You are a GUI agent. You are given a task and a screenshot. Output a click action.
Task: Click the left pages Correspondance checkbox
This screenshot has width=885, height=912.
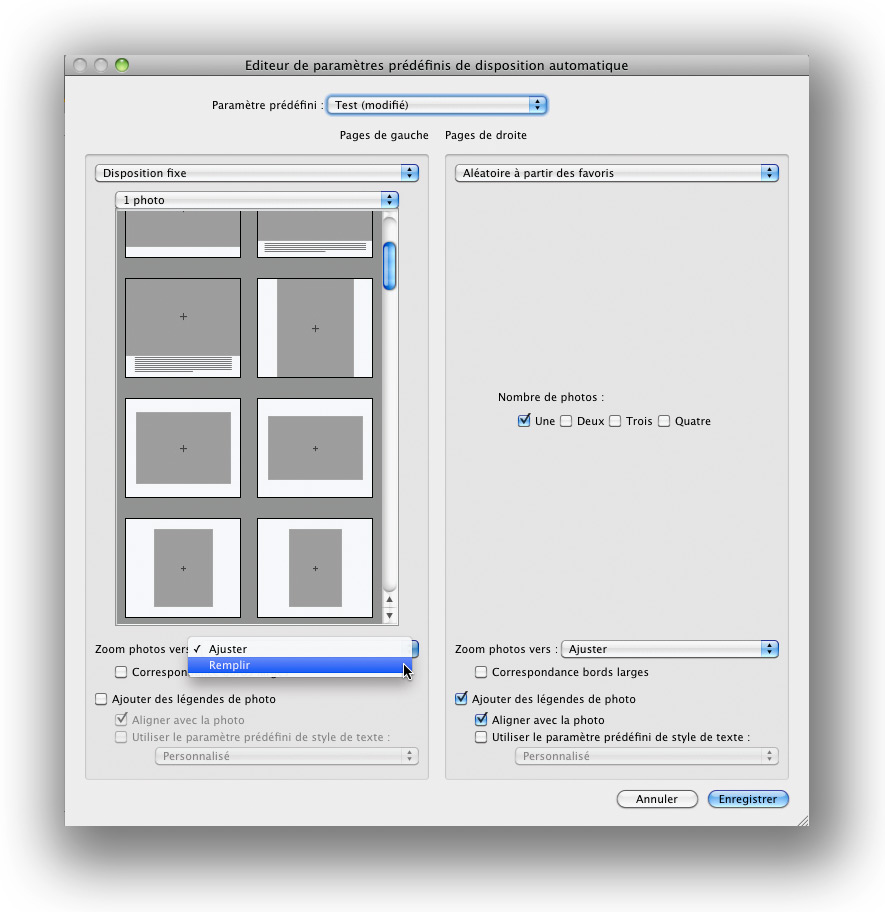[x=121, y=672]
